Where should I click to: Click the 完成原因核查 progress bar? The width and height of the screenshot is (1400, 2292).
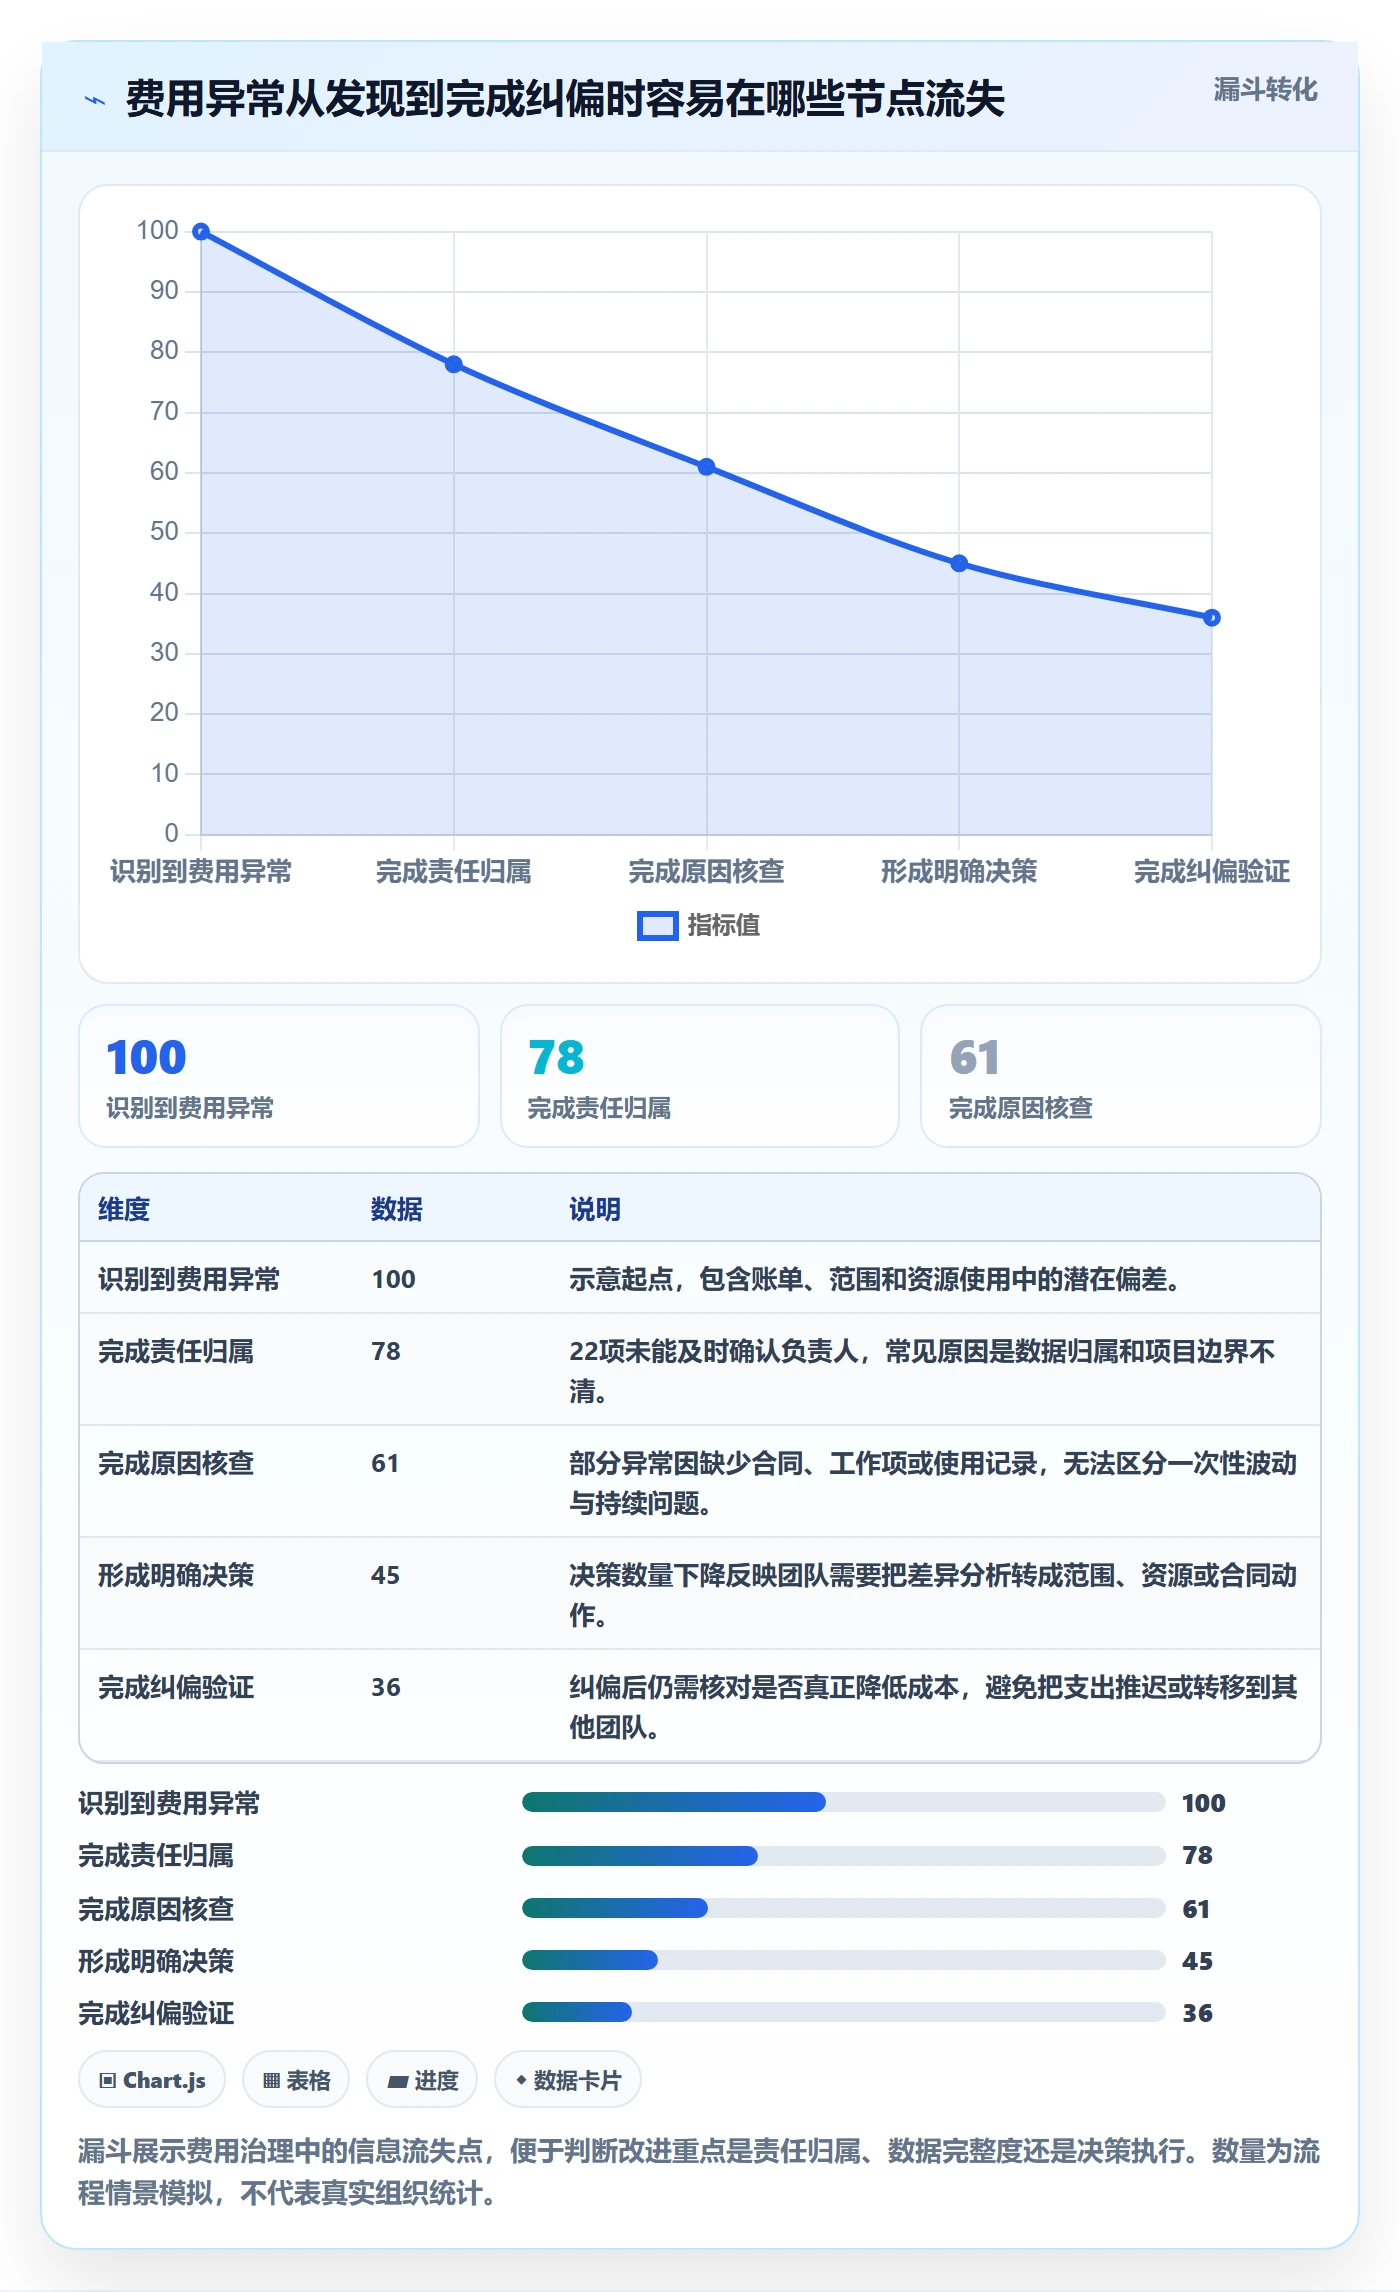(x=843, y=1908)
